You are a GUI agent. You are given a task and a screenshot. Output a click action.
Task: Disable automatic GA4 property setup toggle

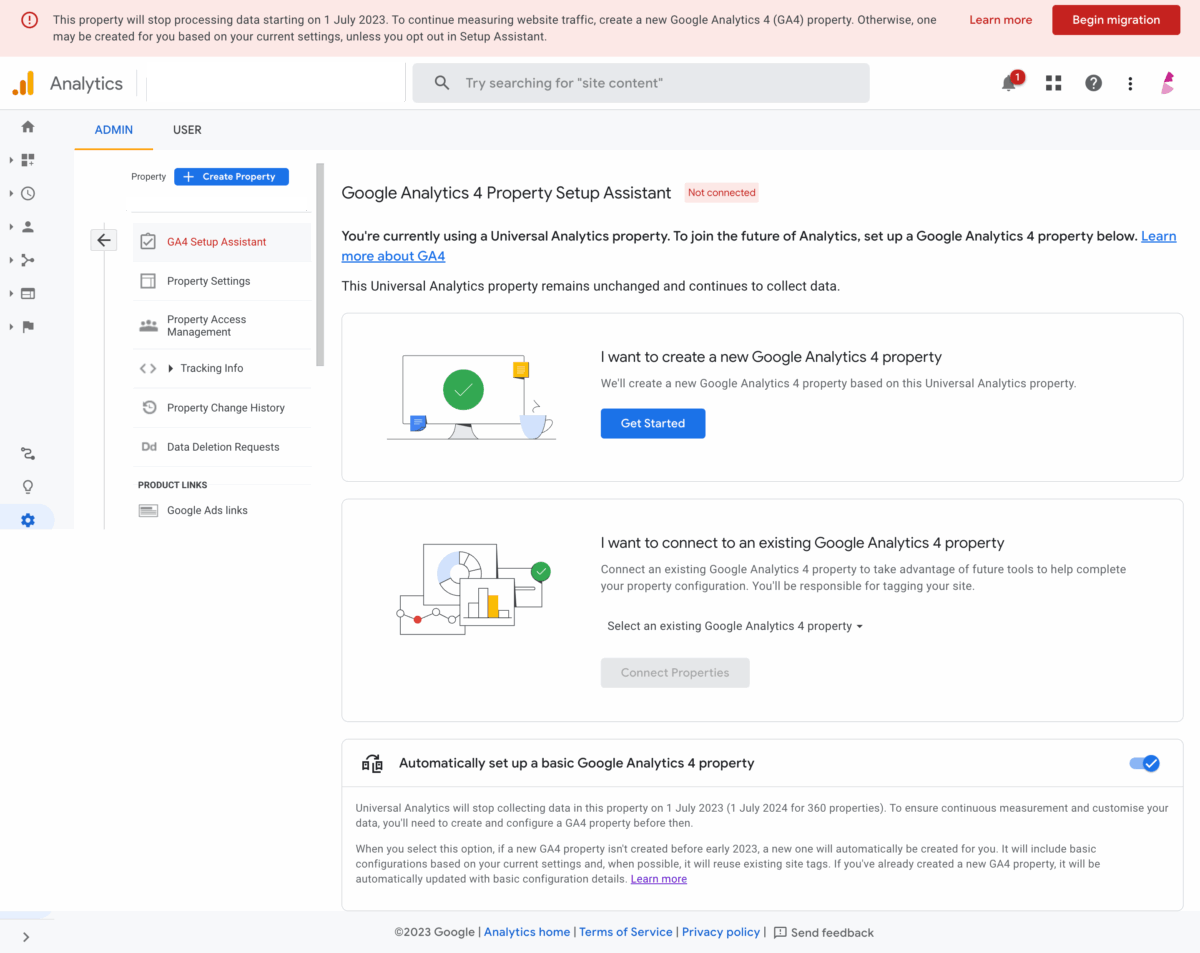tap(1144, 763)
